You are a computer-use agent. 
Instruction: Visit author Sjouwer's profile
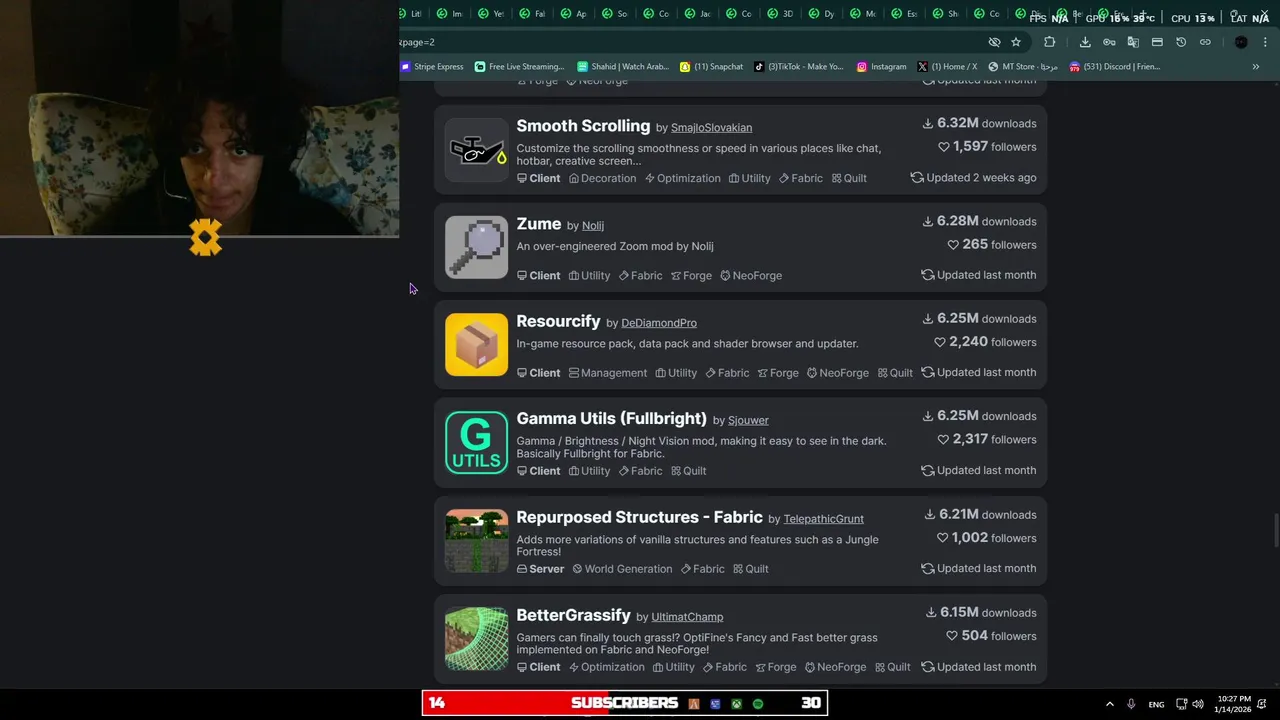[748, 421]
